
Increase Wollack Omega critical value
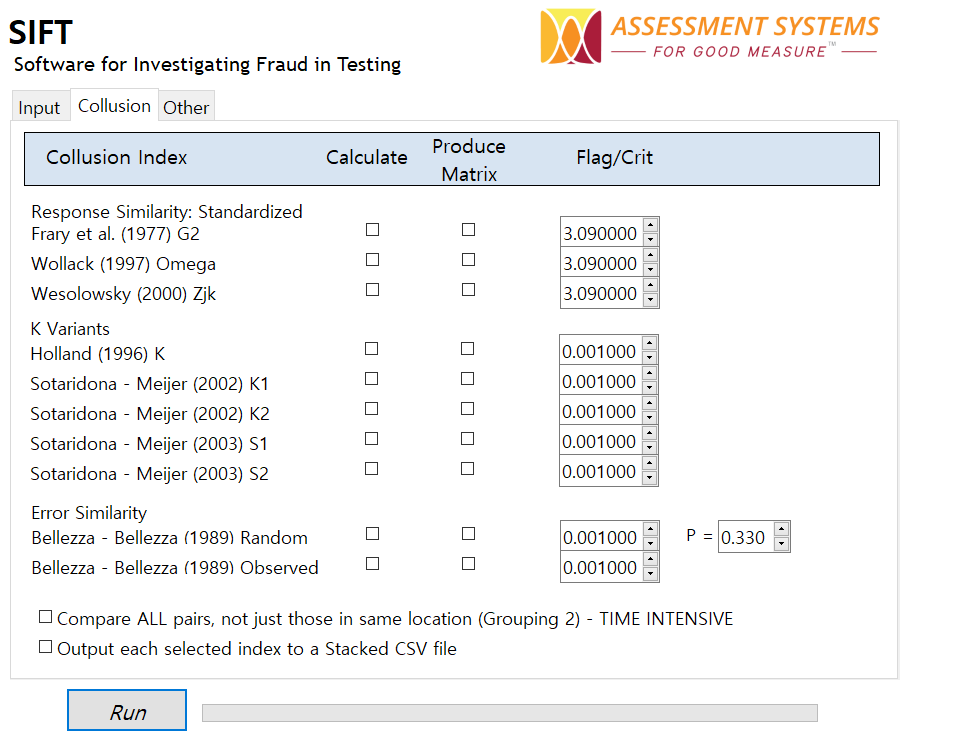(651, 255)
